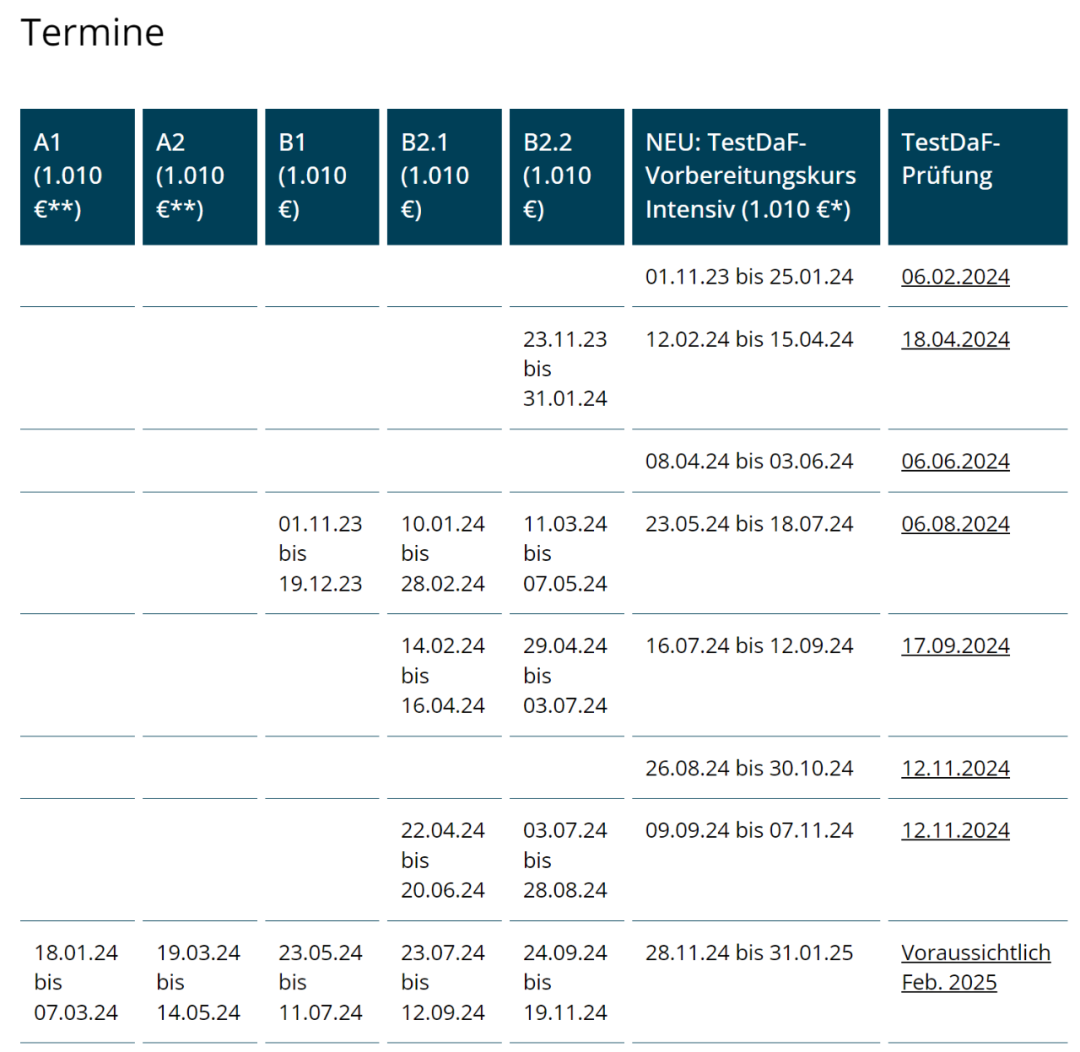The image size is (1080, 1052).
Task: Click the 18.04.2024 exam date link
Action: tap(955, 339)
